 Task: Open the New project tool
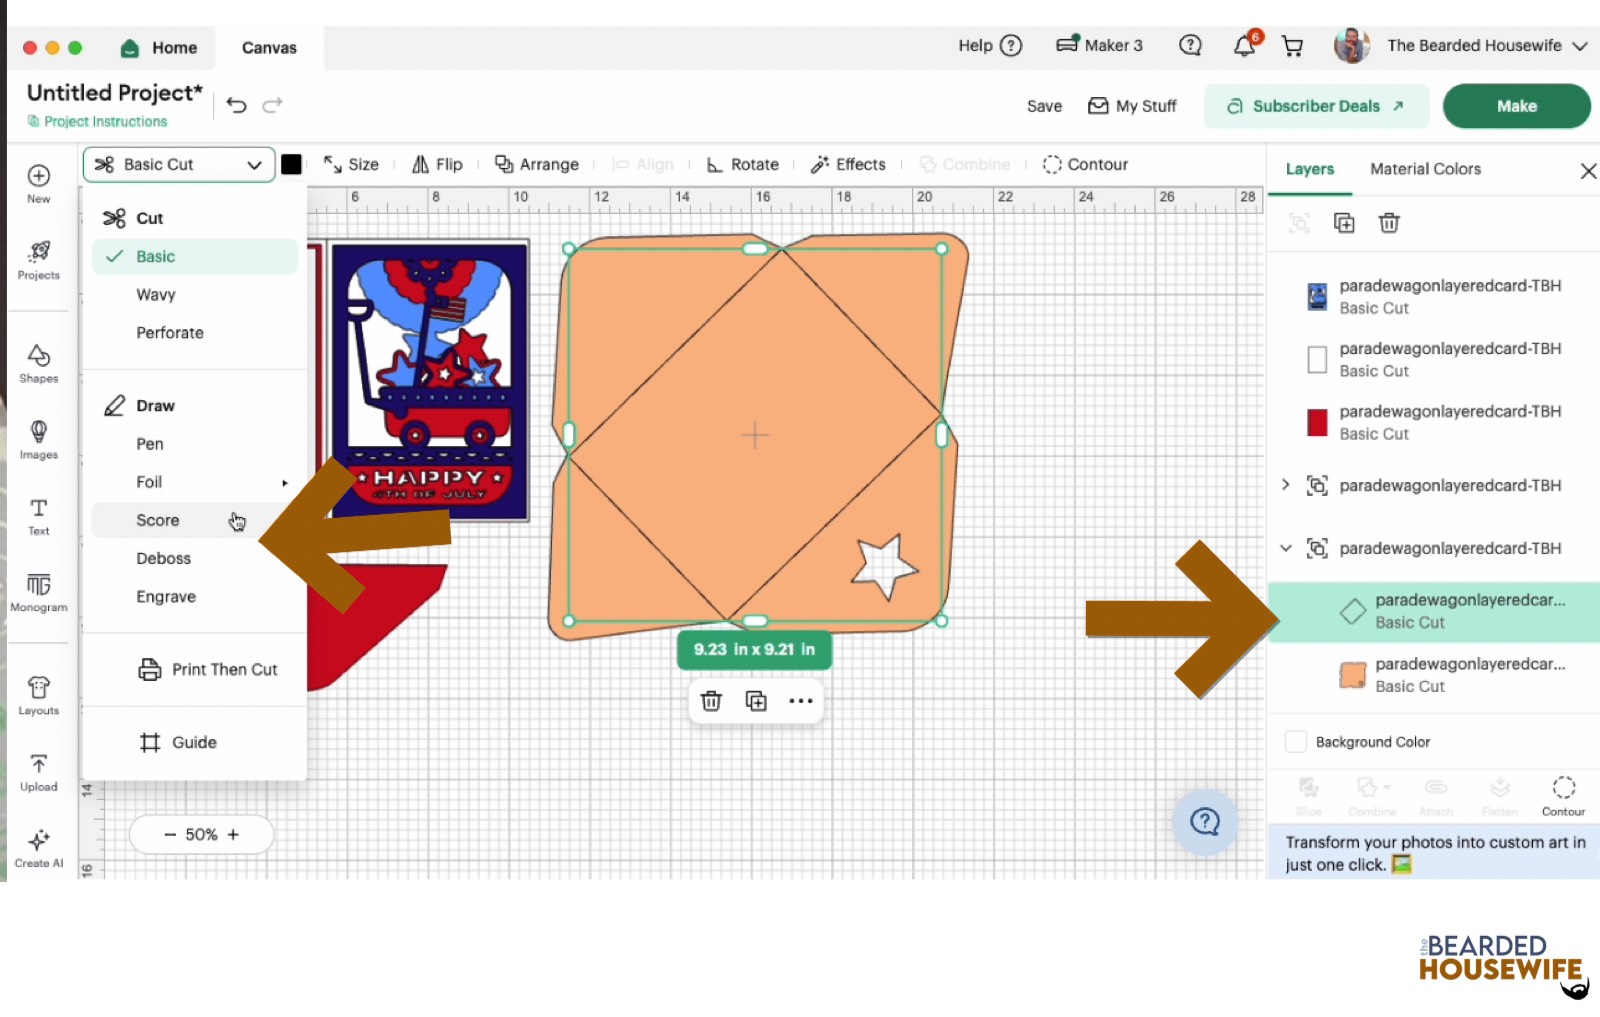click(x=38, y=183)
